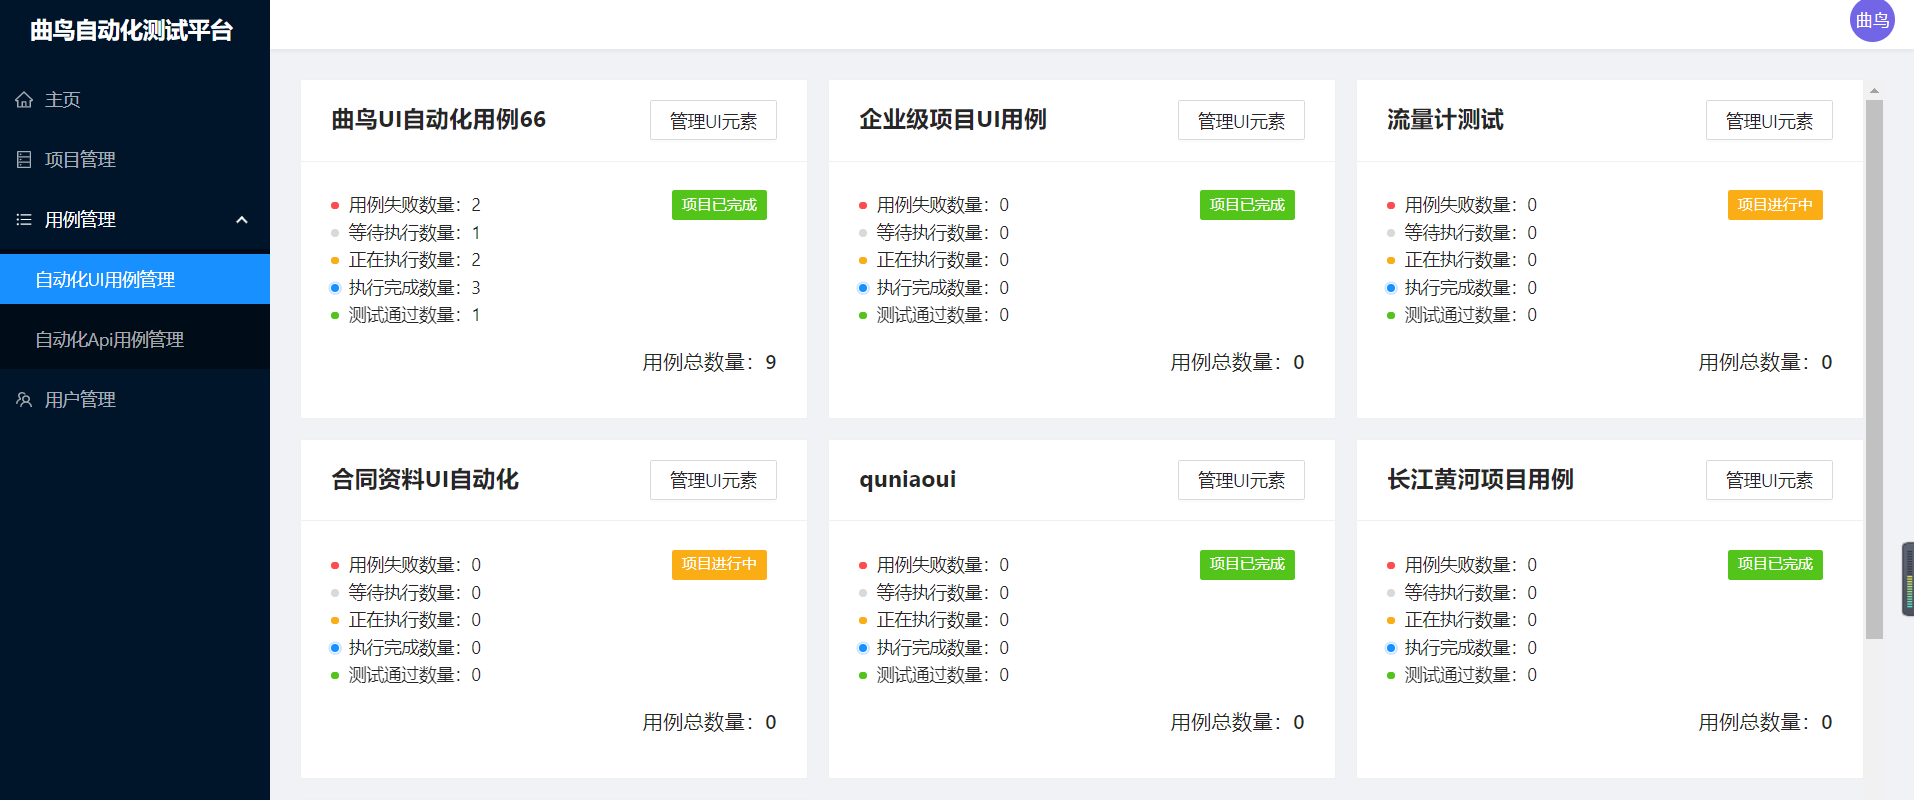
Task: Open the 曲鸟 user avatar
Action: click(1872, 20)
